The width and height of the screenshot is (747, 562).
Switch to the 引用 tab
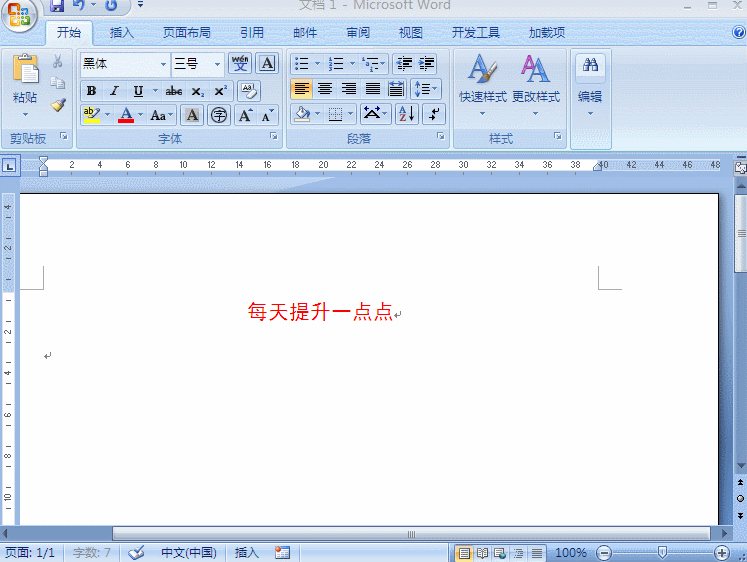coord(252,32)
